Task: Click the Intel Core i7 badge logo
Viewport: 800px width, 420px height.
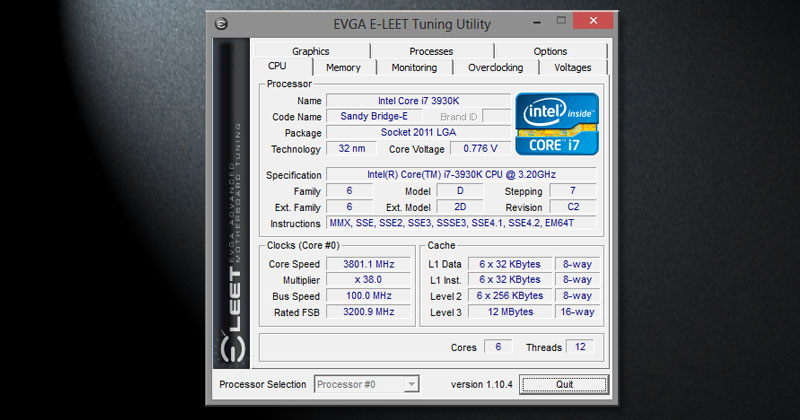Action: click(x=557, y=124)
